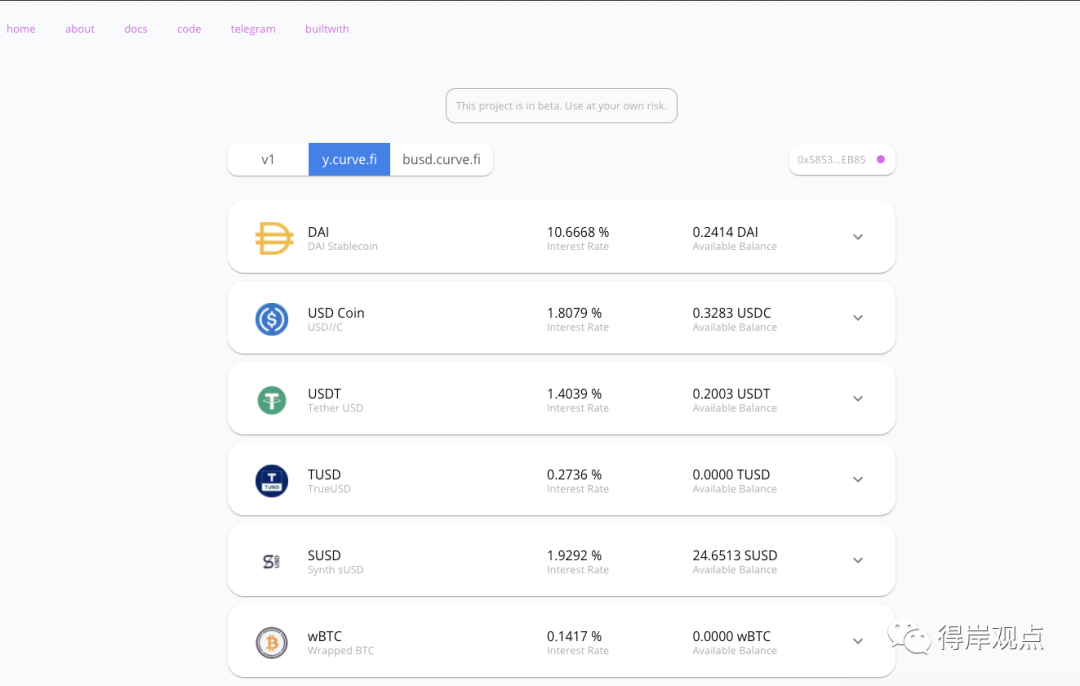Open the docs link
The height and width of the screenshot is (686, 1080).
pos(136,29)
